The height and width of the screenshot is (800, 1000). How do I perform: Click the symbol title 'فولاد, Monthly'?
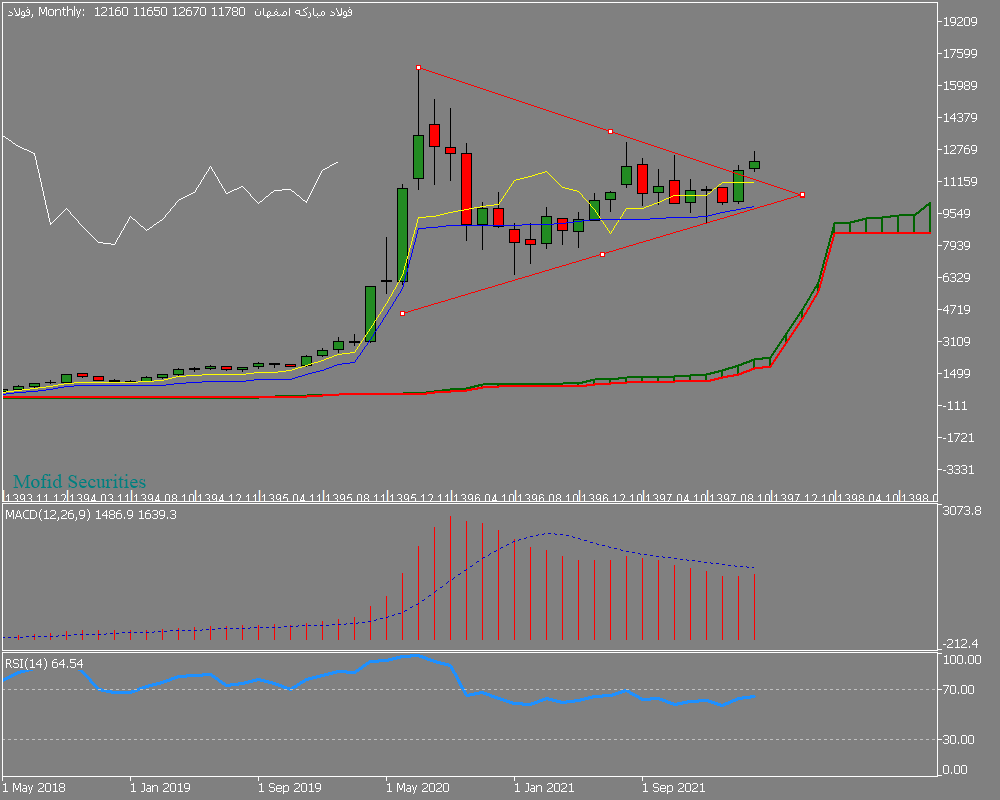pos(45,11)
